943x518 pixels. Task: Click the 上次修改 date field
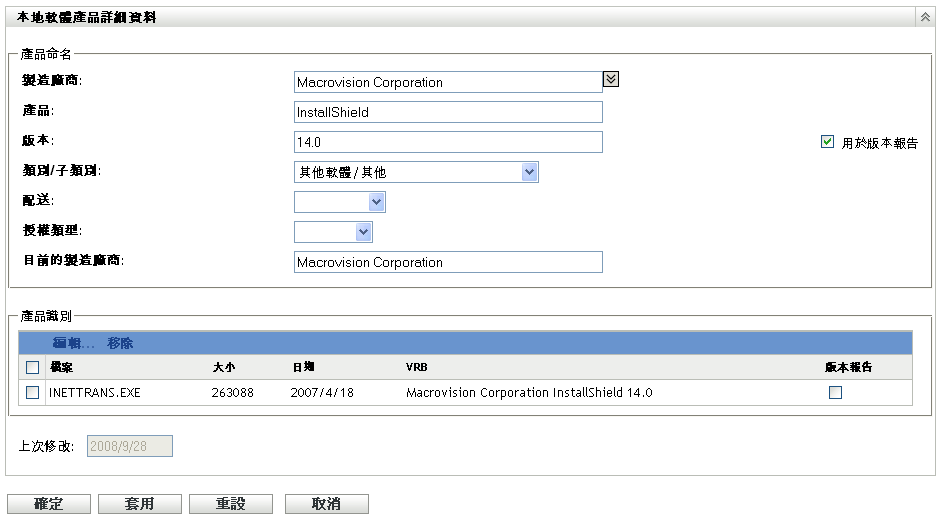(130, 446)
